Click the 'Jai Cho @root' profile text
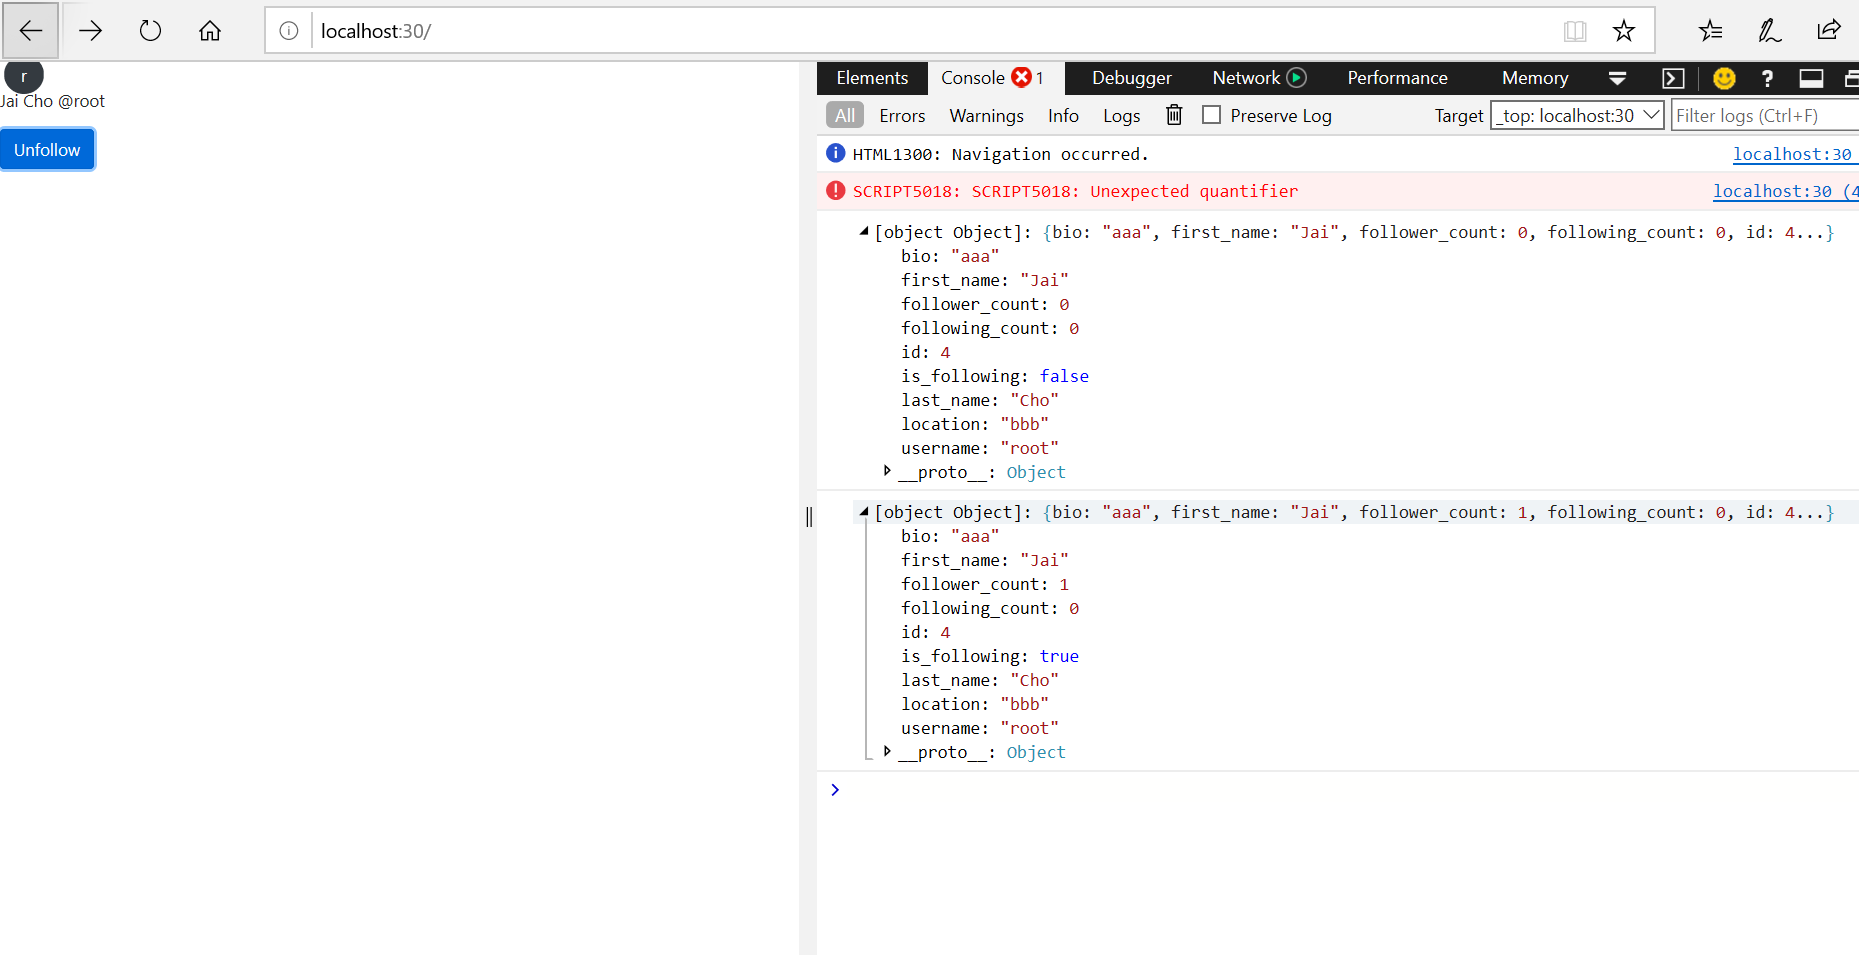This screenshot has height=955, width=1859. (x=53, y=101)
